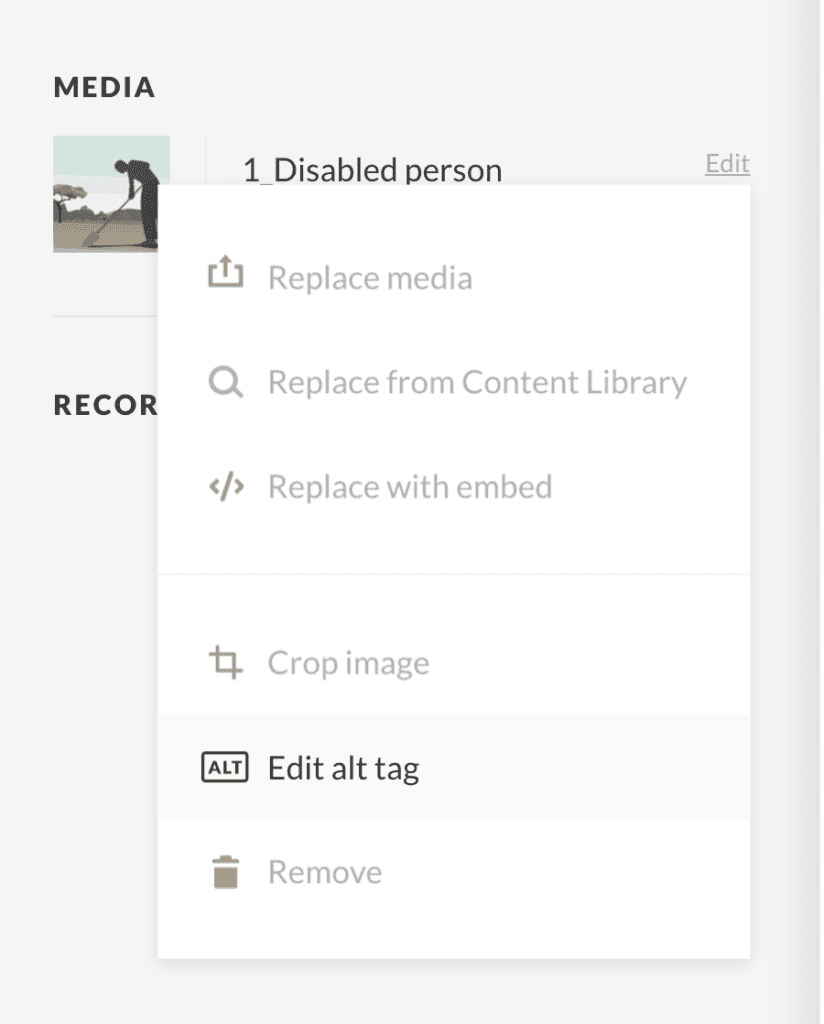Screen dimensions: 824x1024
Task: Click the Edit link near the media name
Action: coord(727,163)
